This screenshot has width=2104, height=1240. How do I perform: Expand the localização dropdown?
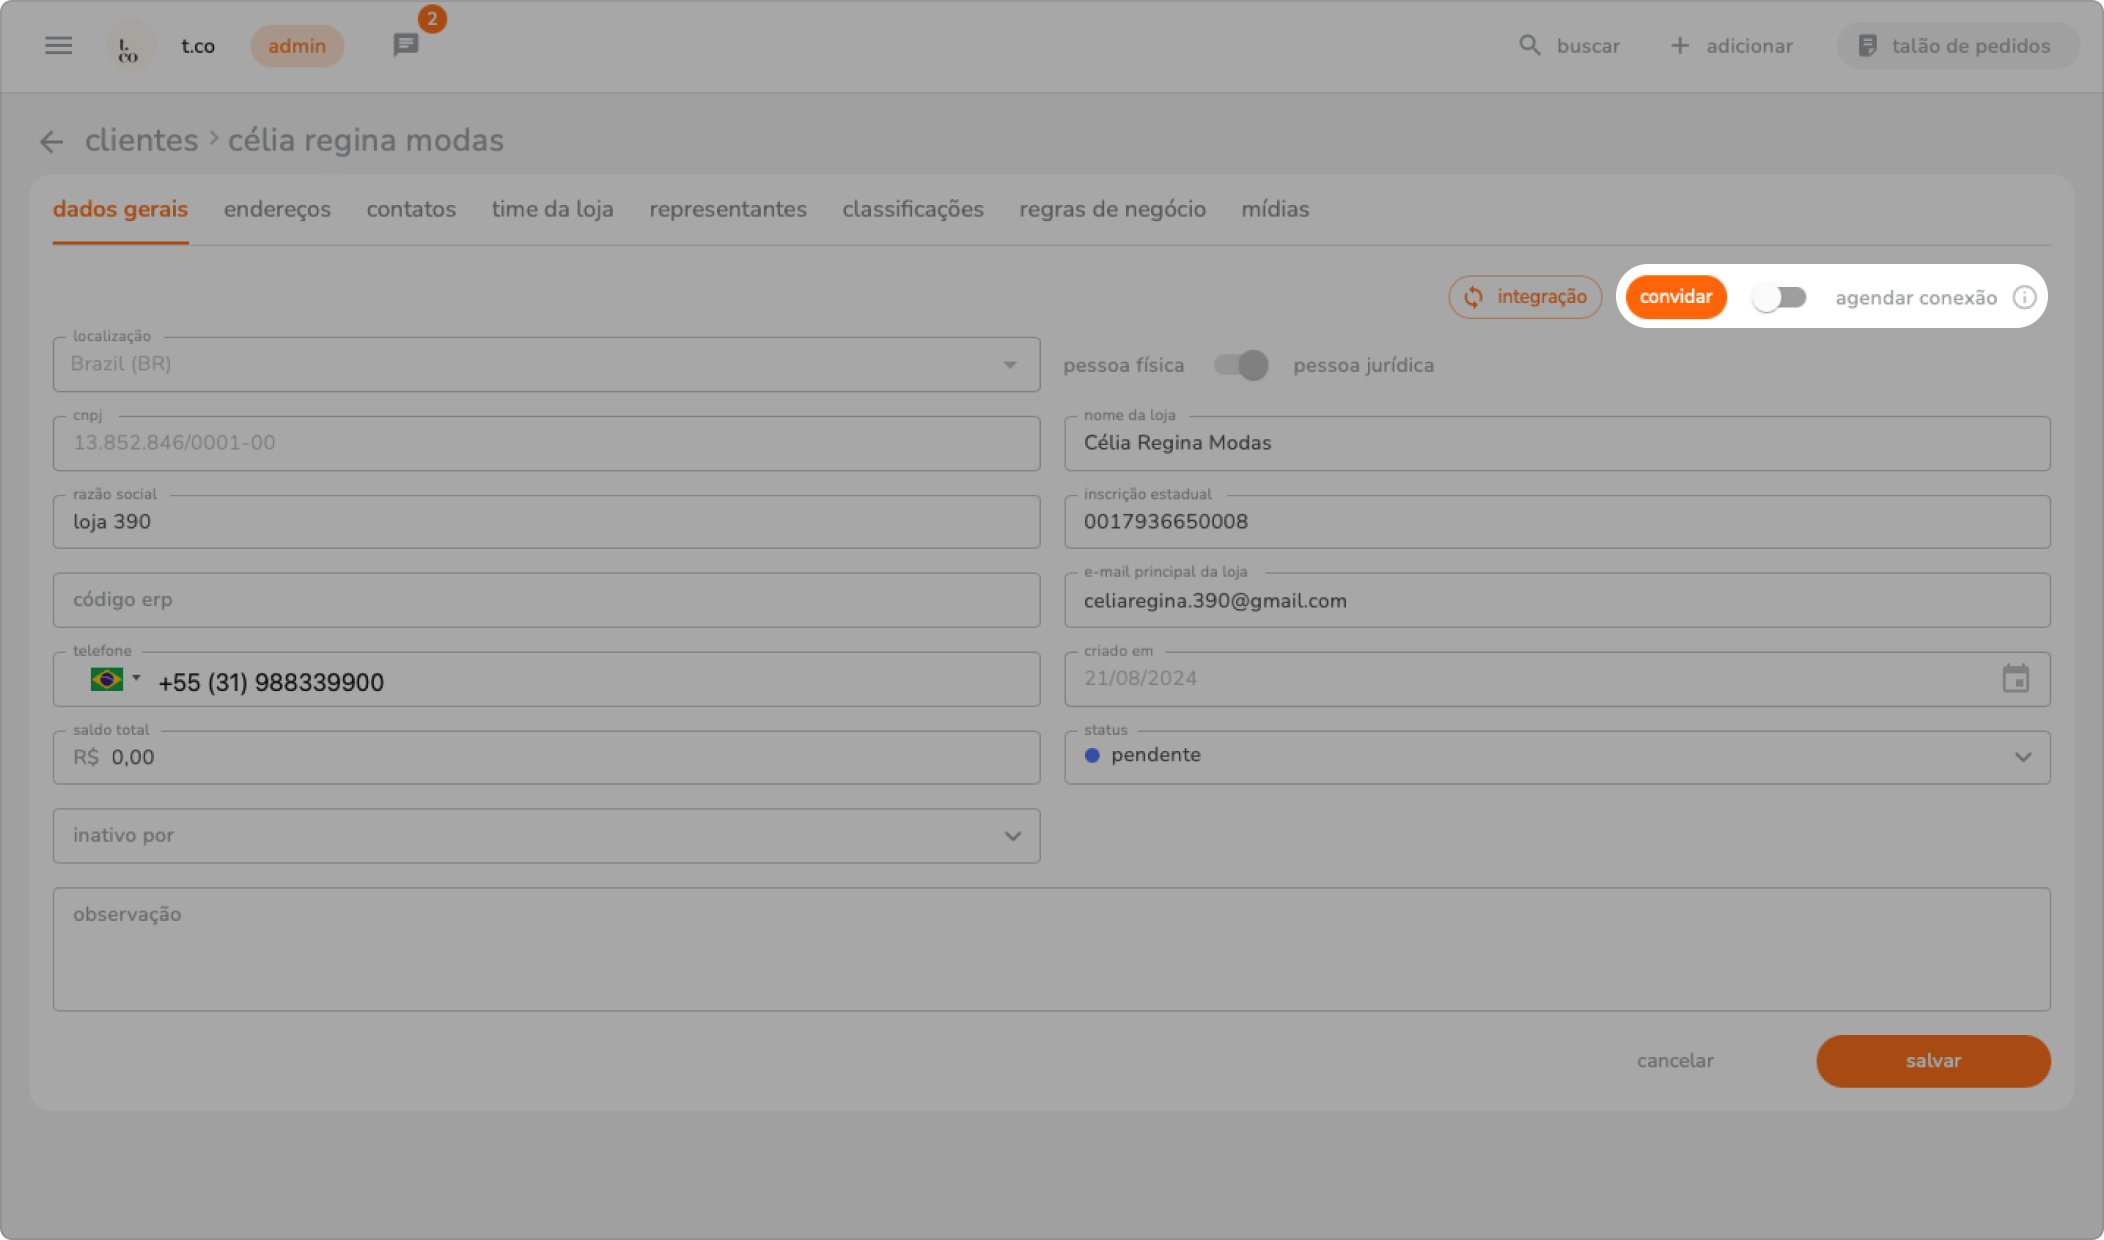(1010, 365)
